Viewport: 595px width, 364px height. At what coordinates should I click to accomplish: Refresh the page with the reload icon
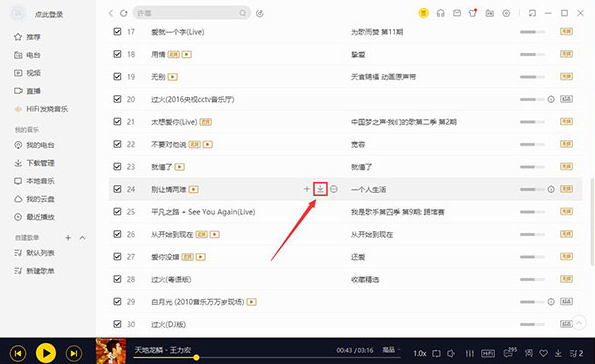pyautogui.click(x=124, y=13)
